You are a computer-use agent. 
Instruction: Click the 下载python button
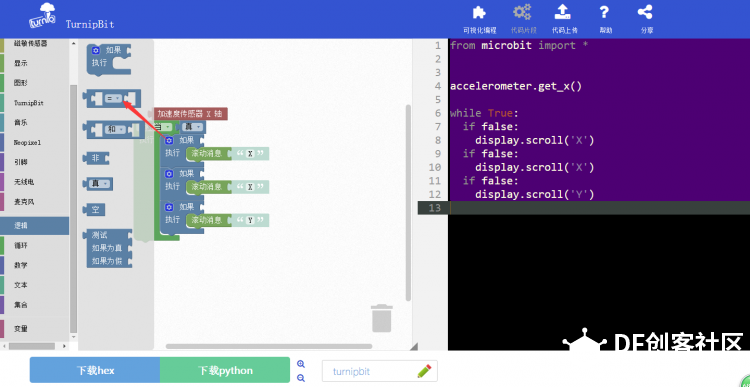[x=225, y=370]
